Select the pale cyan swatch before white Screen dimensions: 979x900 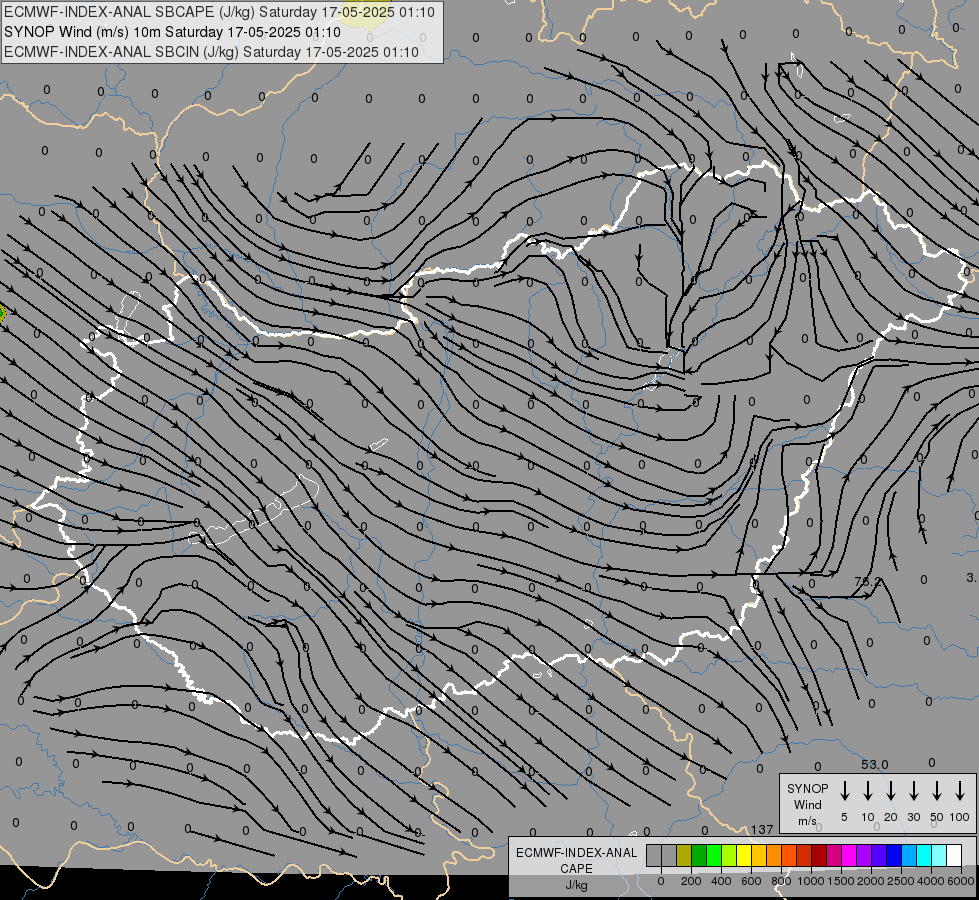[938, 855]
